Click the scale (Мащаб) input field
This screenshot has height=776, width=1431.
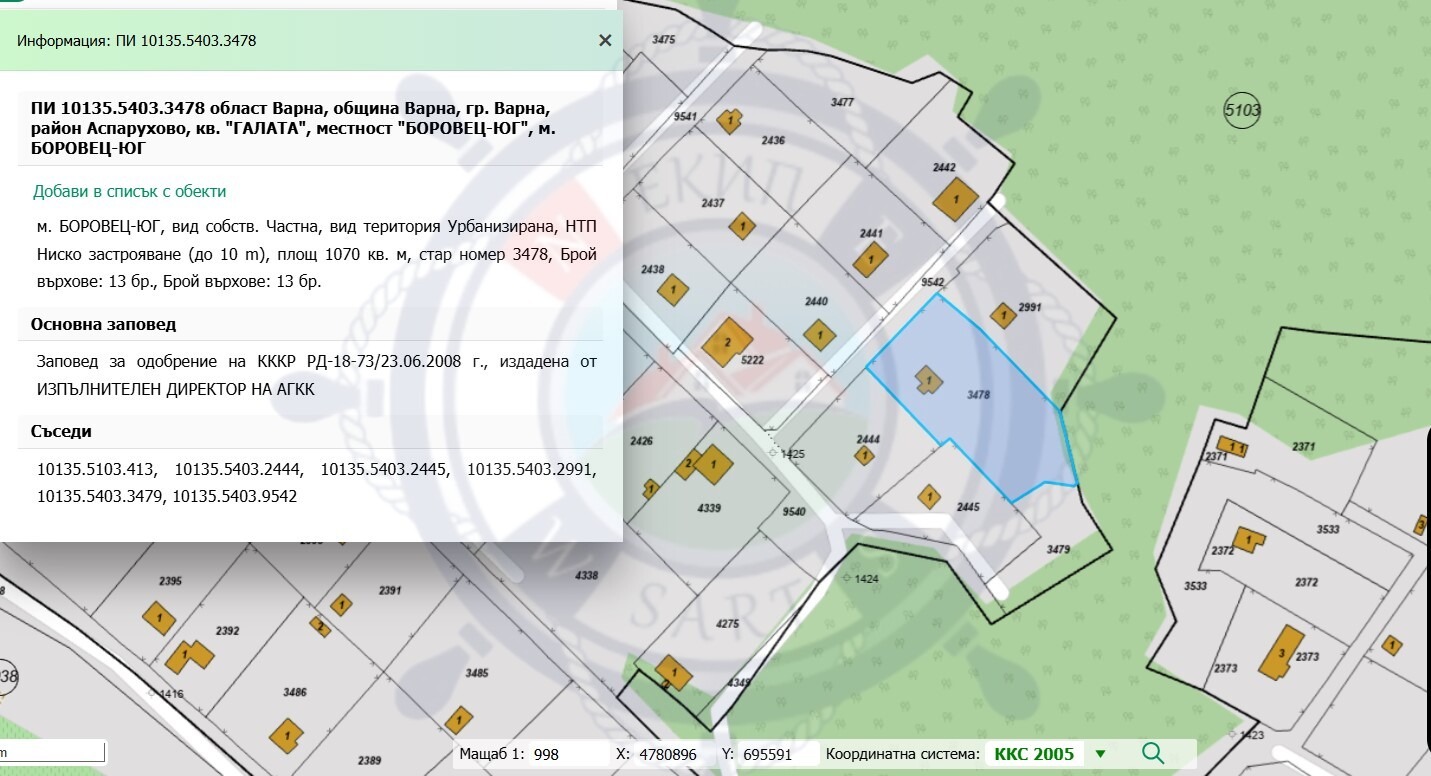pos(567,754)
